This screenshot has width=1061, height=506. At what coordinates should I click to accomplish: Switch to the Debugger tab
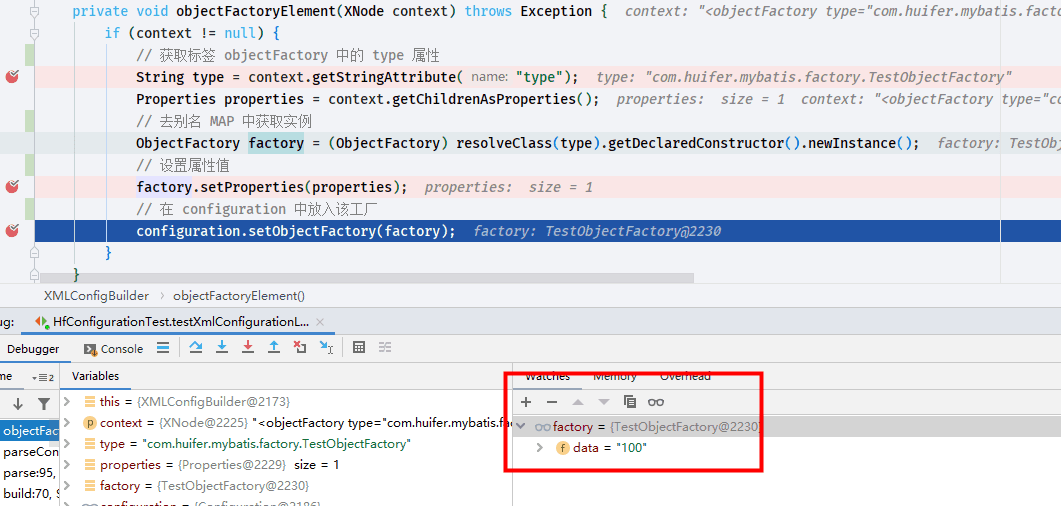tap(33, 348)
